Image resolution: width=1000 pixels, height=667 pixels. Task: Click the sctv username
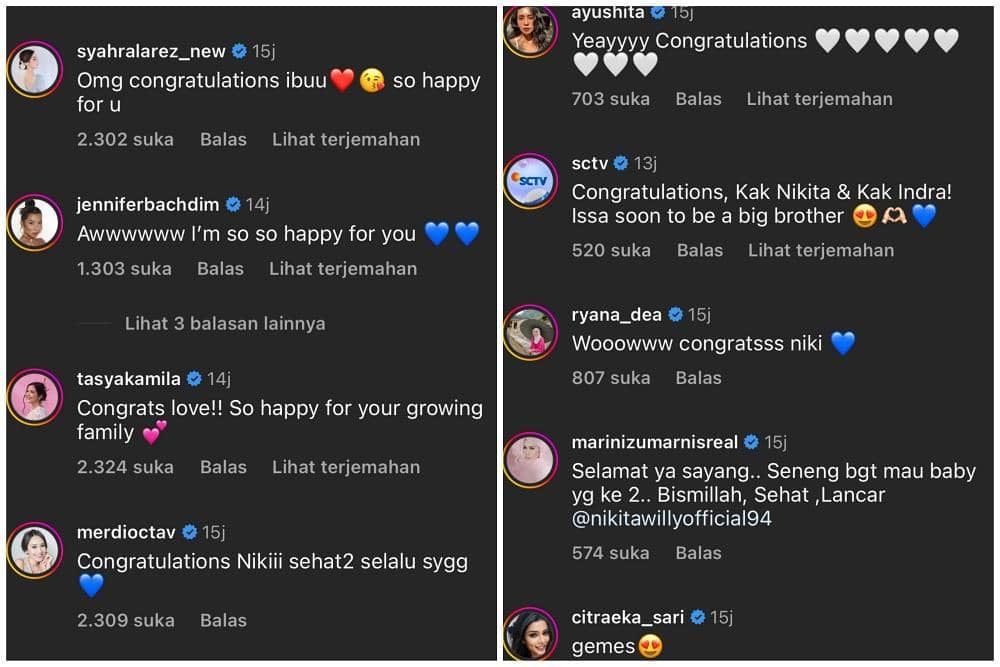coord(589,163)
